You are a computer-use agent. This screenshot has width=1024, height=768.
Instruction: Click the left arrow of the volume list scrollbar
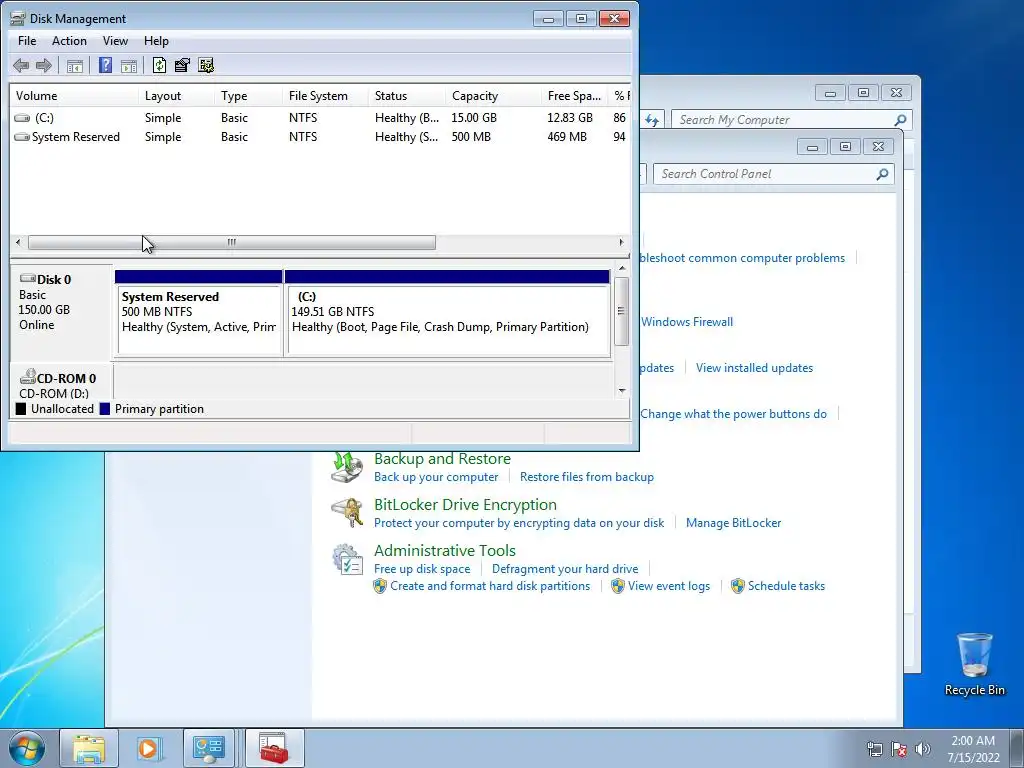(18, 242)
